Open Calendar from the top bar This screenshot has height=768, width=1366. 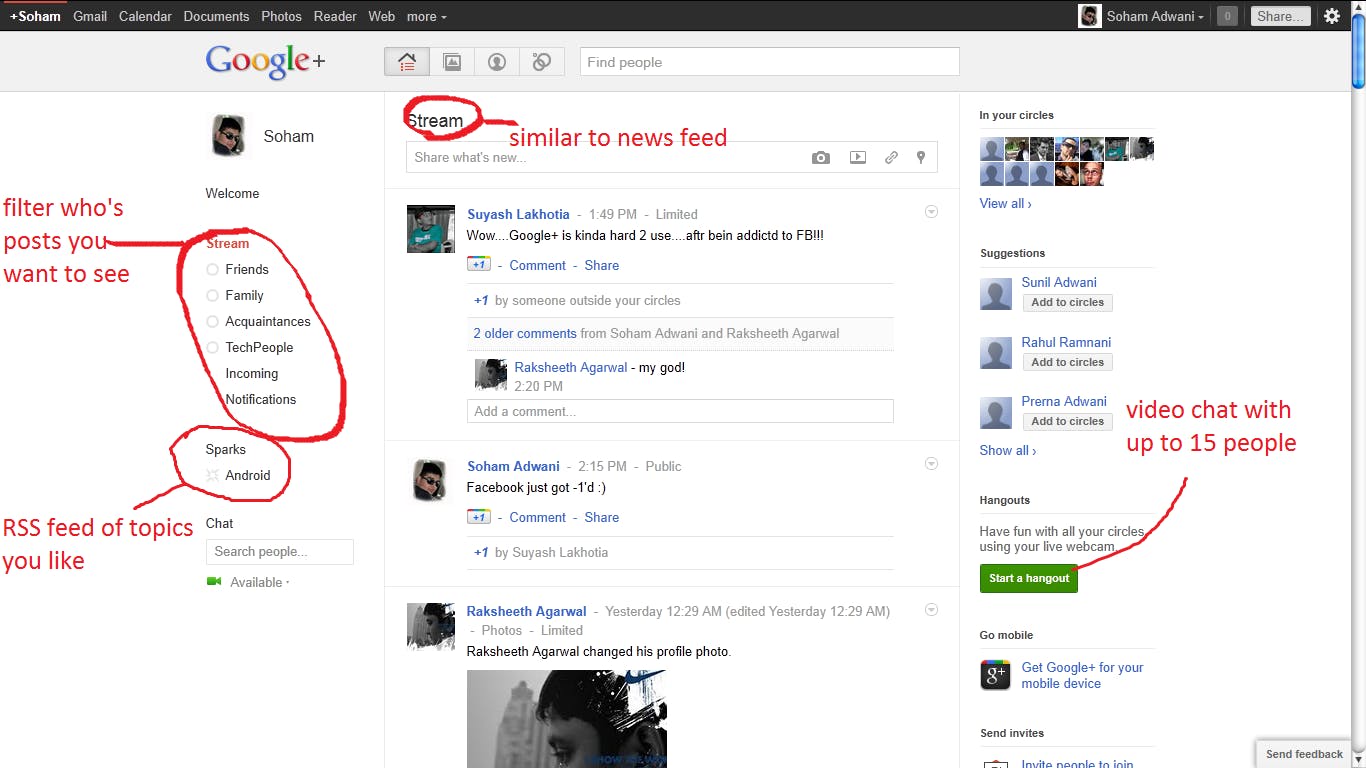pos(145,16)
